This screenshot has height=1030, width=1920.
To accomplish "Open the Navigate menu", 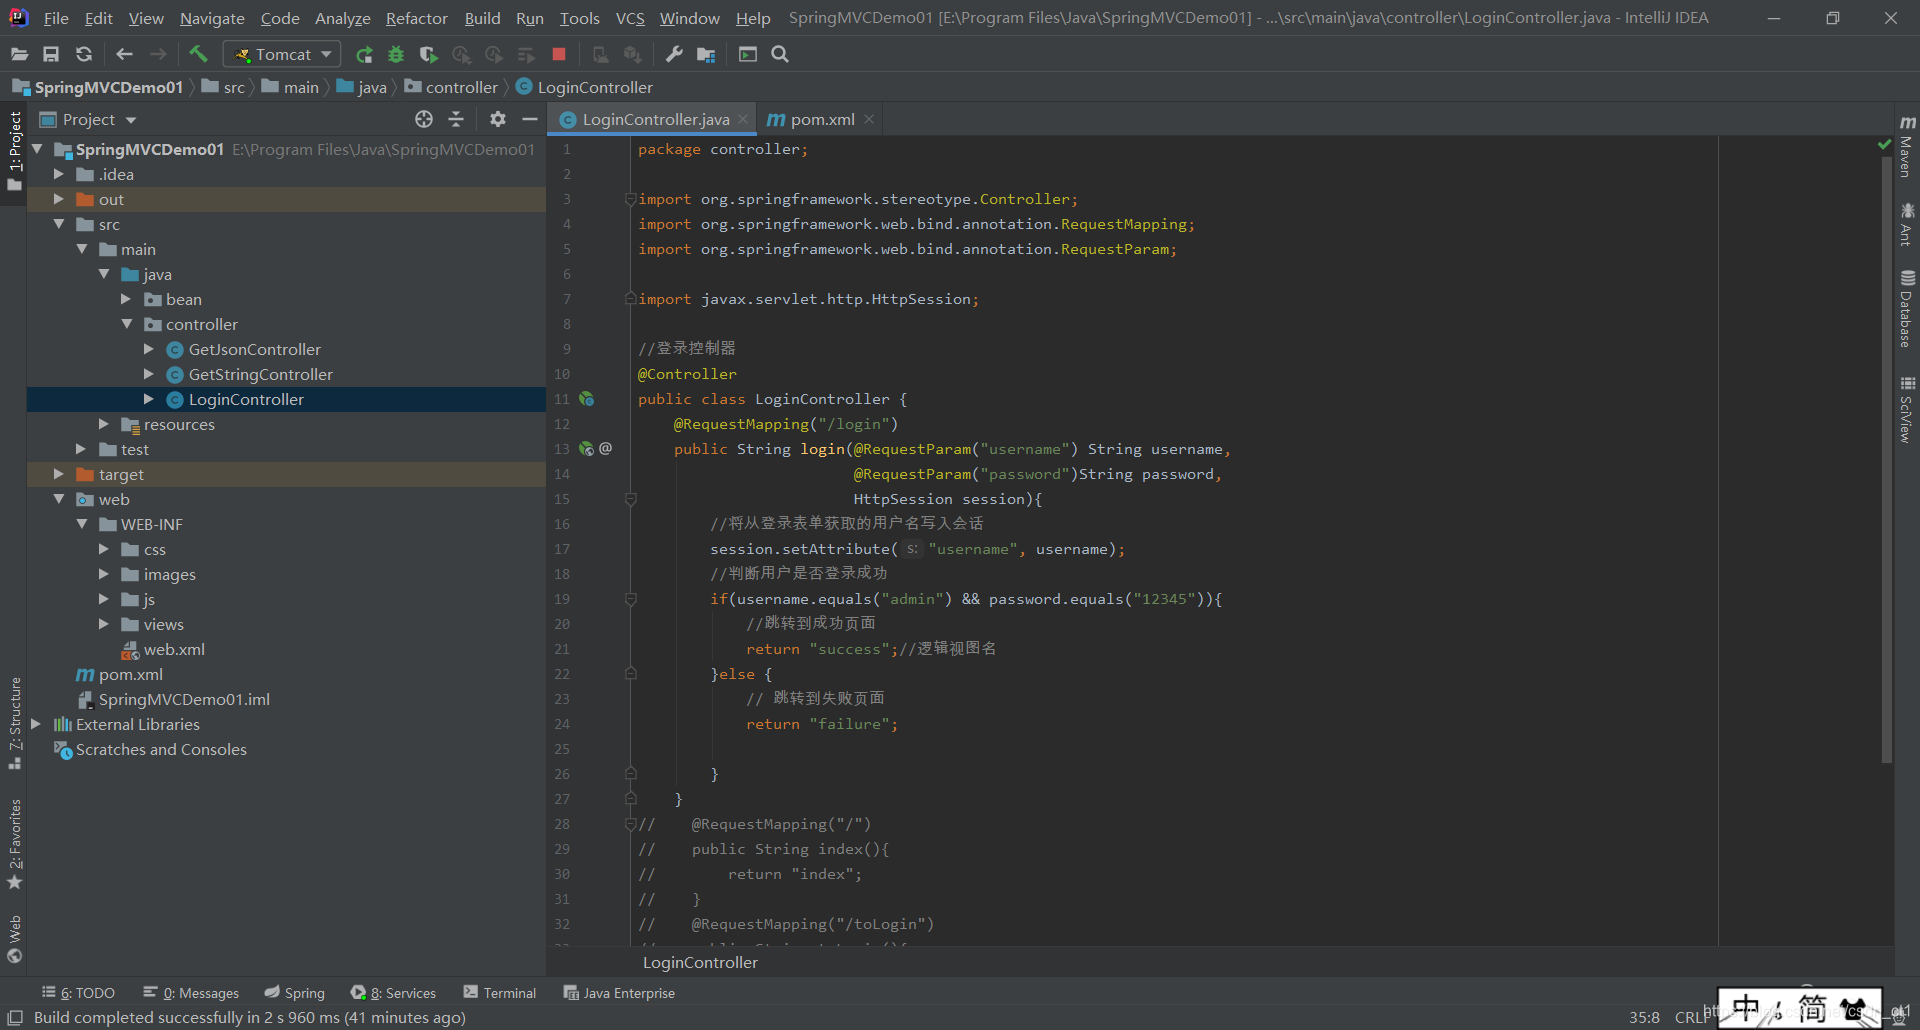I will 212,18.
